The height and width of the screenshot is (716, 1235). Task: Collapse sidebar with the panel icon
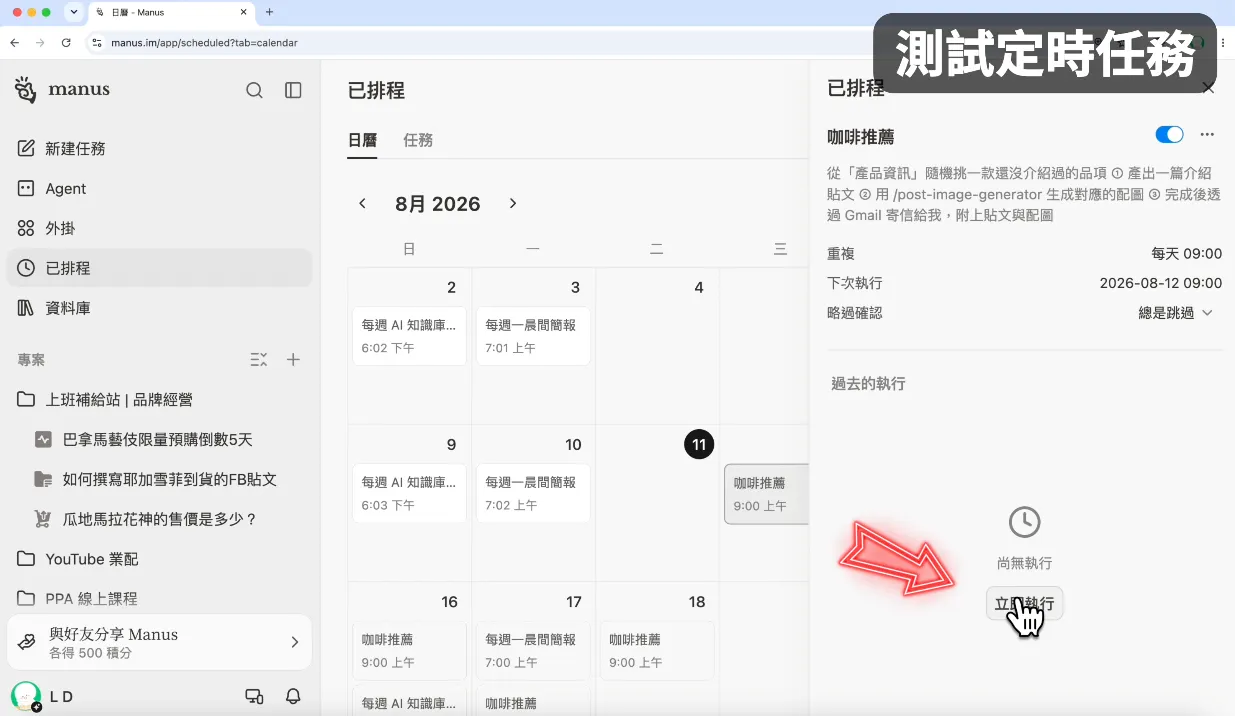point(293,90)
